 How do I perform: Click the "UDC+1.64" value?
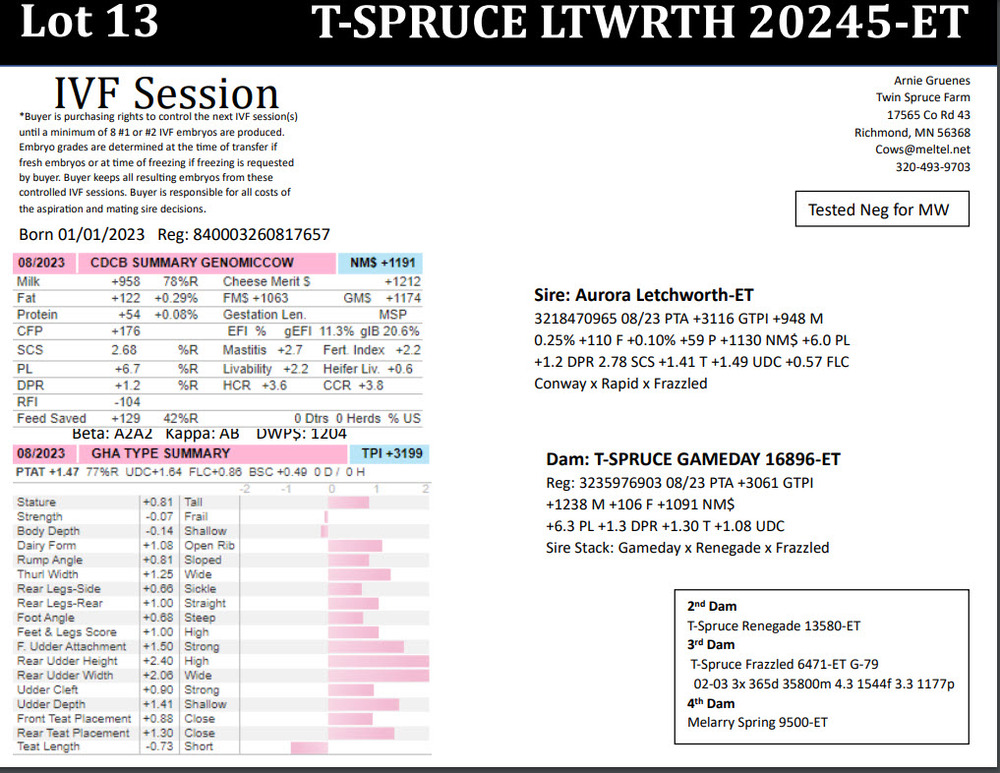click(154, 472)
